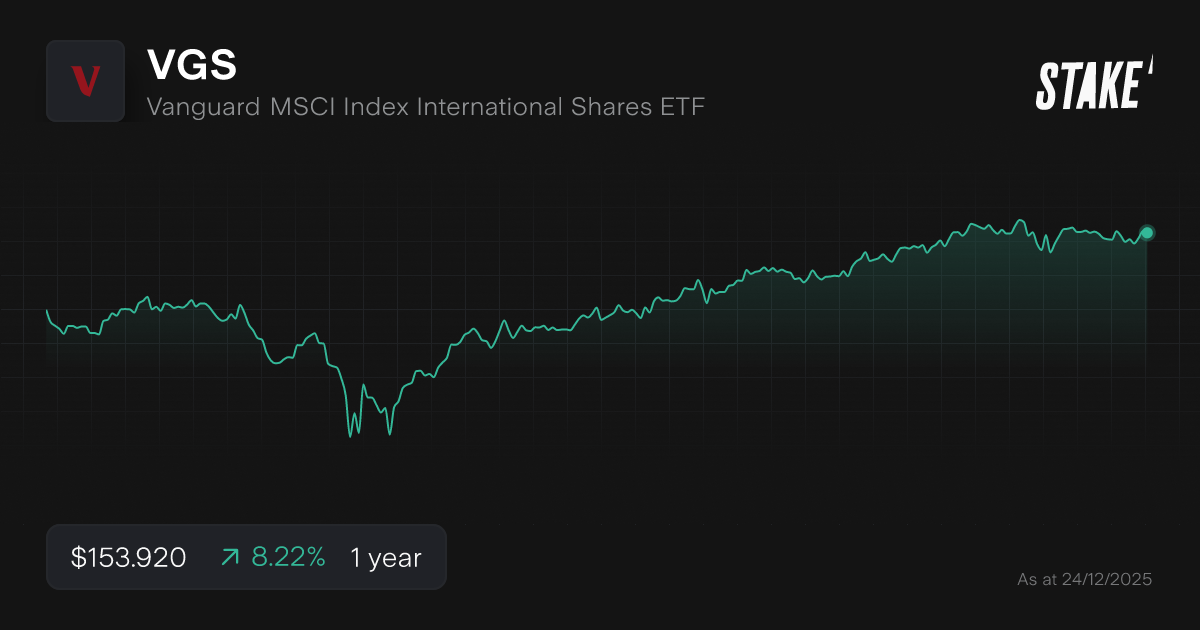
Task: Toggle the 8.22% percentage display
Action: pyautogui.click(x=288, y=557)
